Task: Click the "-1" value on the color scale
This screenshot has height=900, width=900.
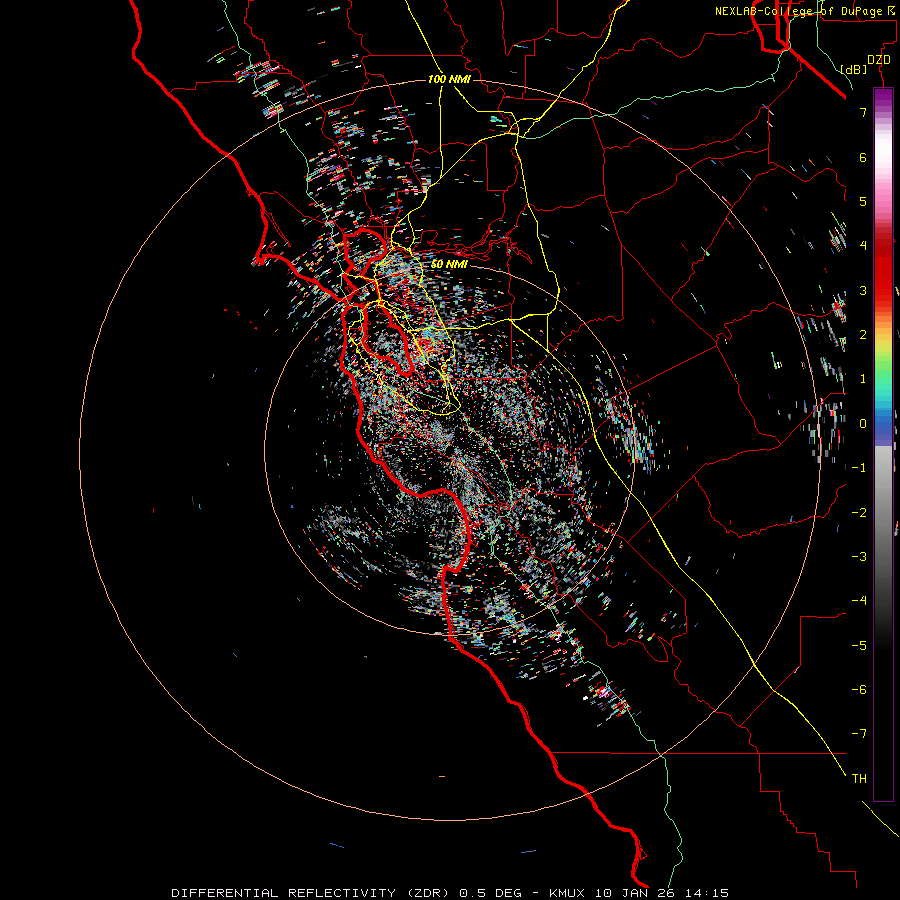Action: [859, 468]
